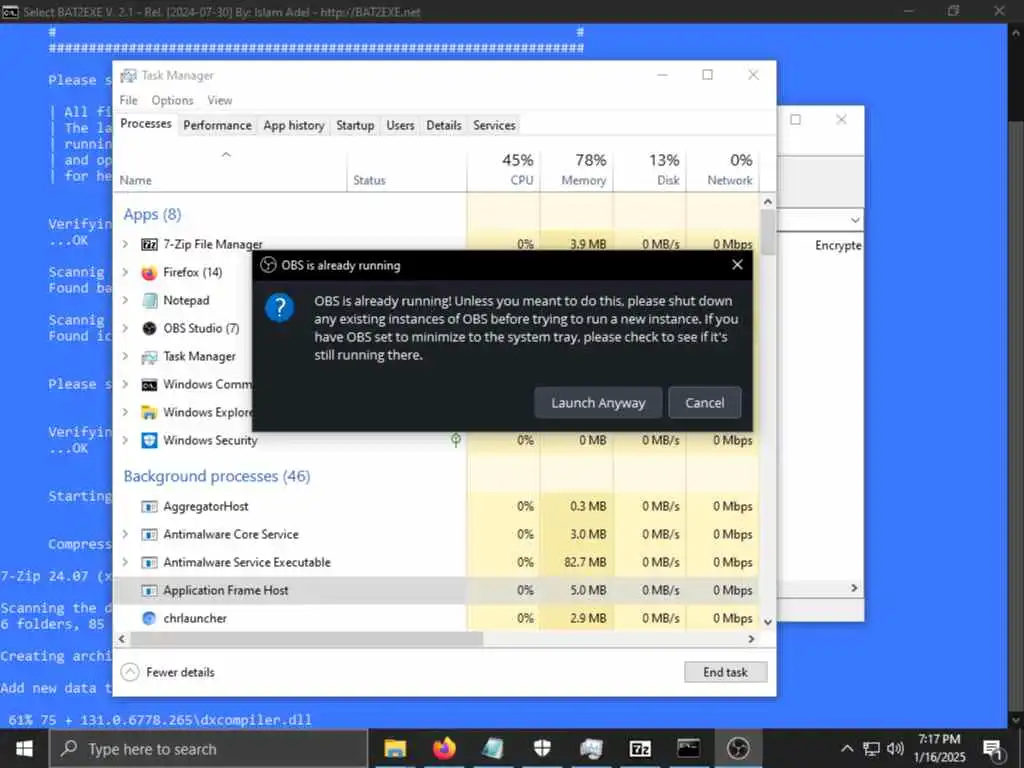Expand the Firefox (14) process group

click(125, 272)
